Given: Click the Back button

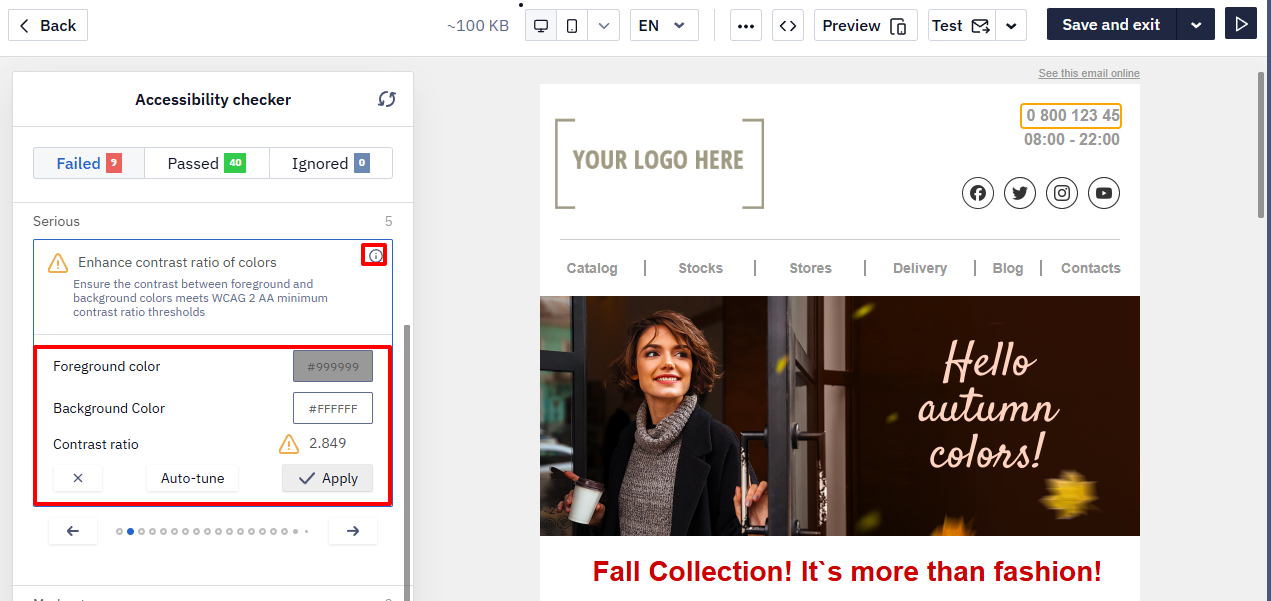Looking at the screenshot, I should point(48,25).
